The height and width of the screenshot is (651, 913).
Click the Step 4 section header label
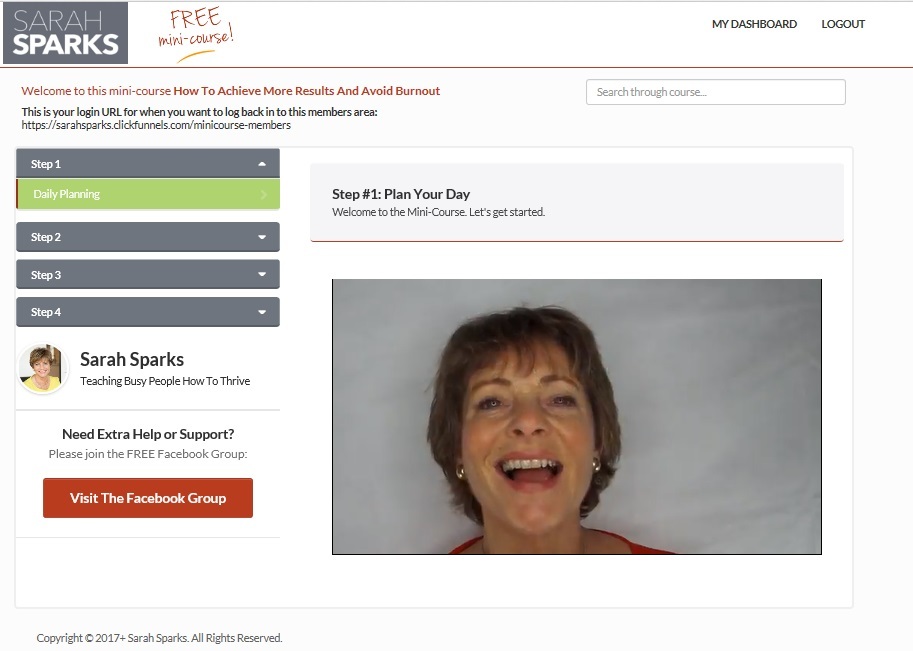pos(45,312)
